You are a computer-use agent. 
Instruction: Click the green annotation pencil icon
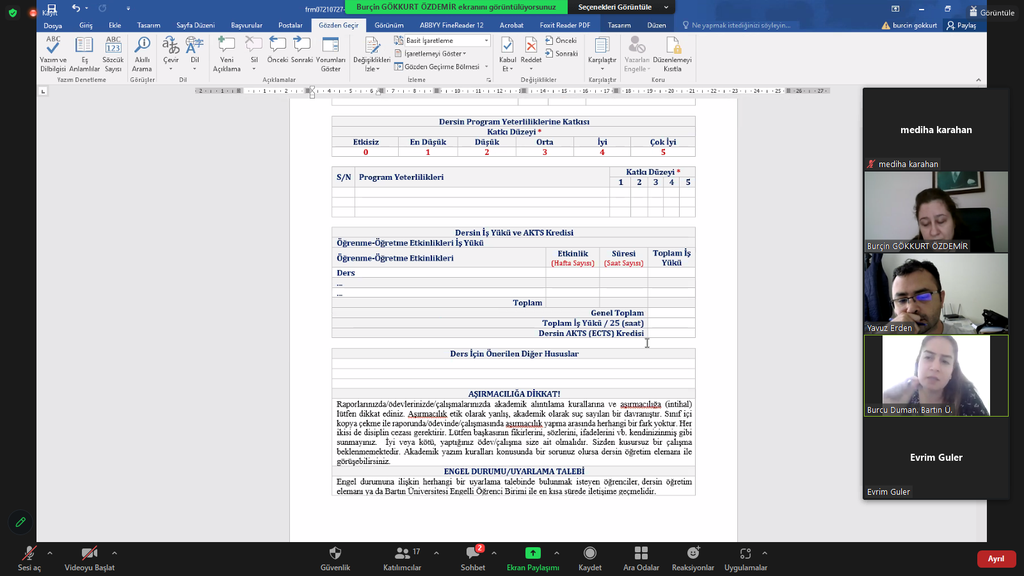click(19, 522)
